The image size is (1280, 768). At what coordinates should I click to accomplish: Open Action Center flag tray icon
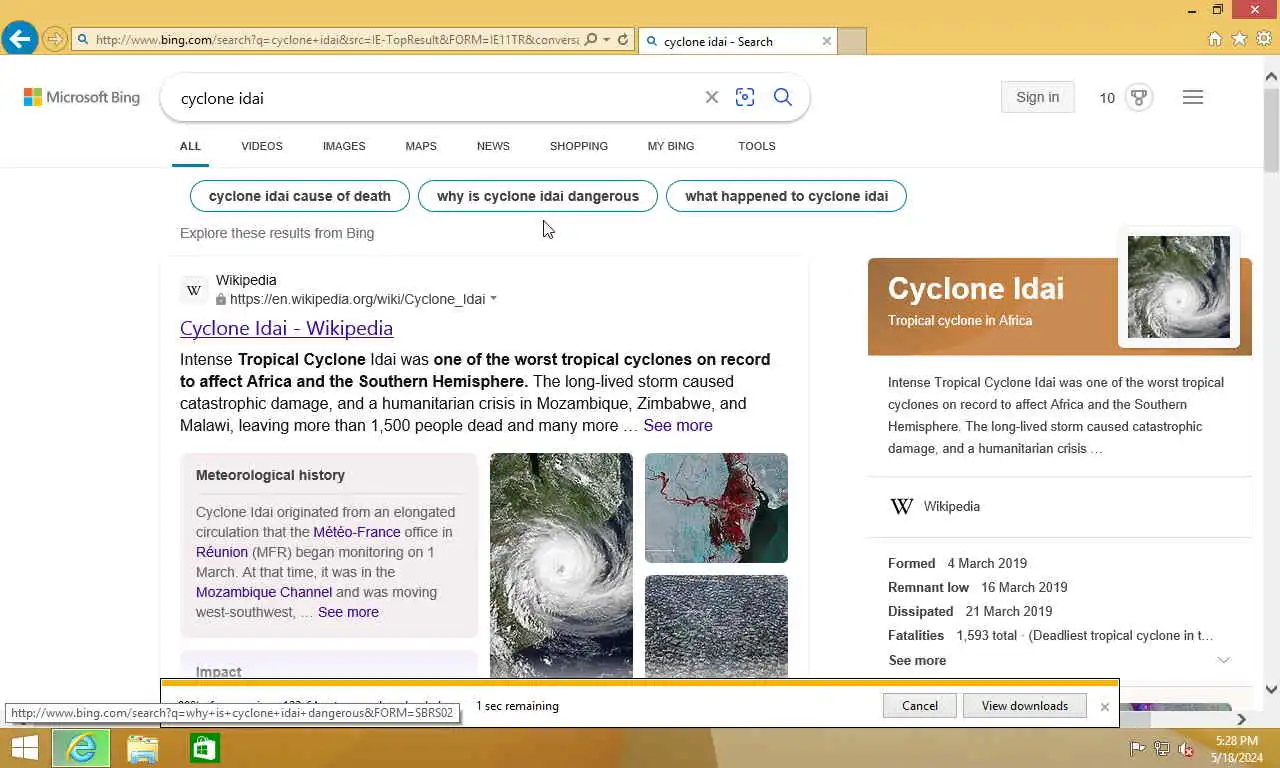click(x=1138, y=748)
